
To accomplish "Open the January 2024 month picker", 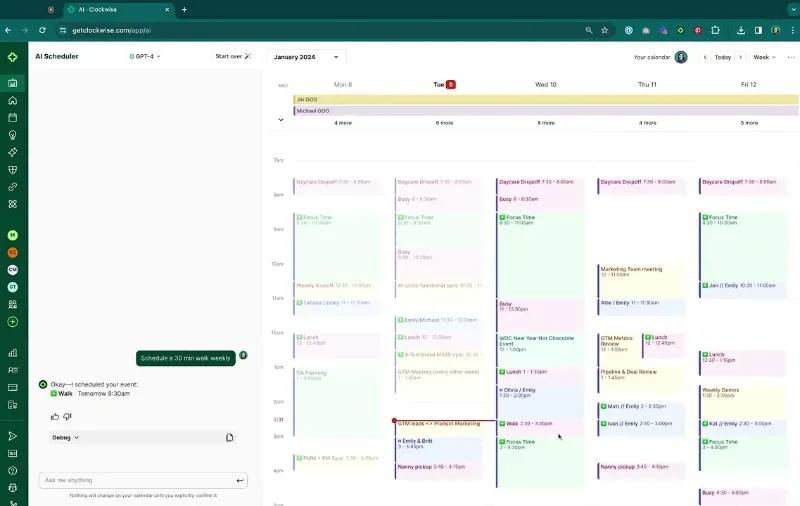I will click(x=299, y=57).
